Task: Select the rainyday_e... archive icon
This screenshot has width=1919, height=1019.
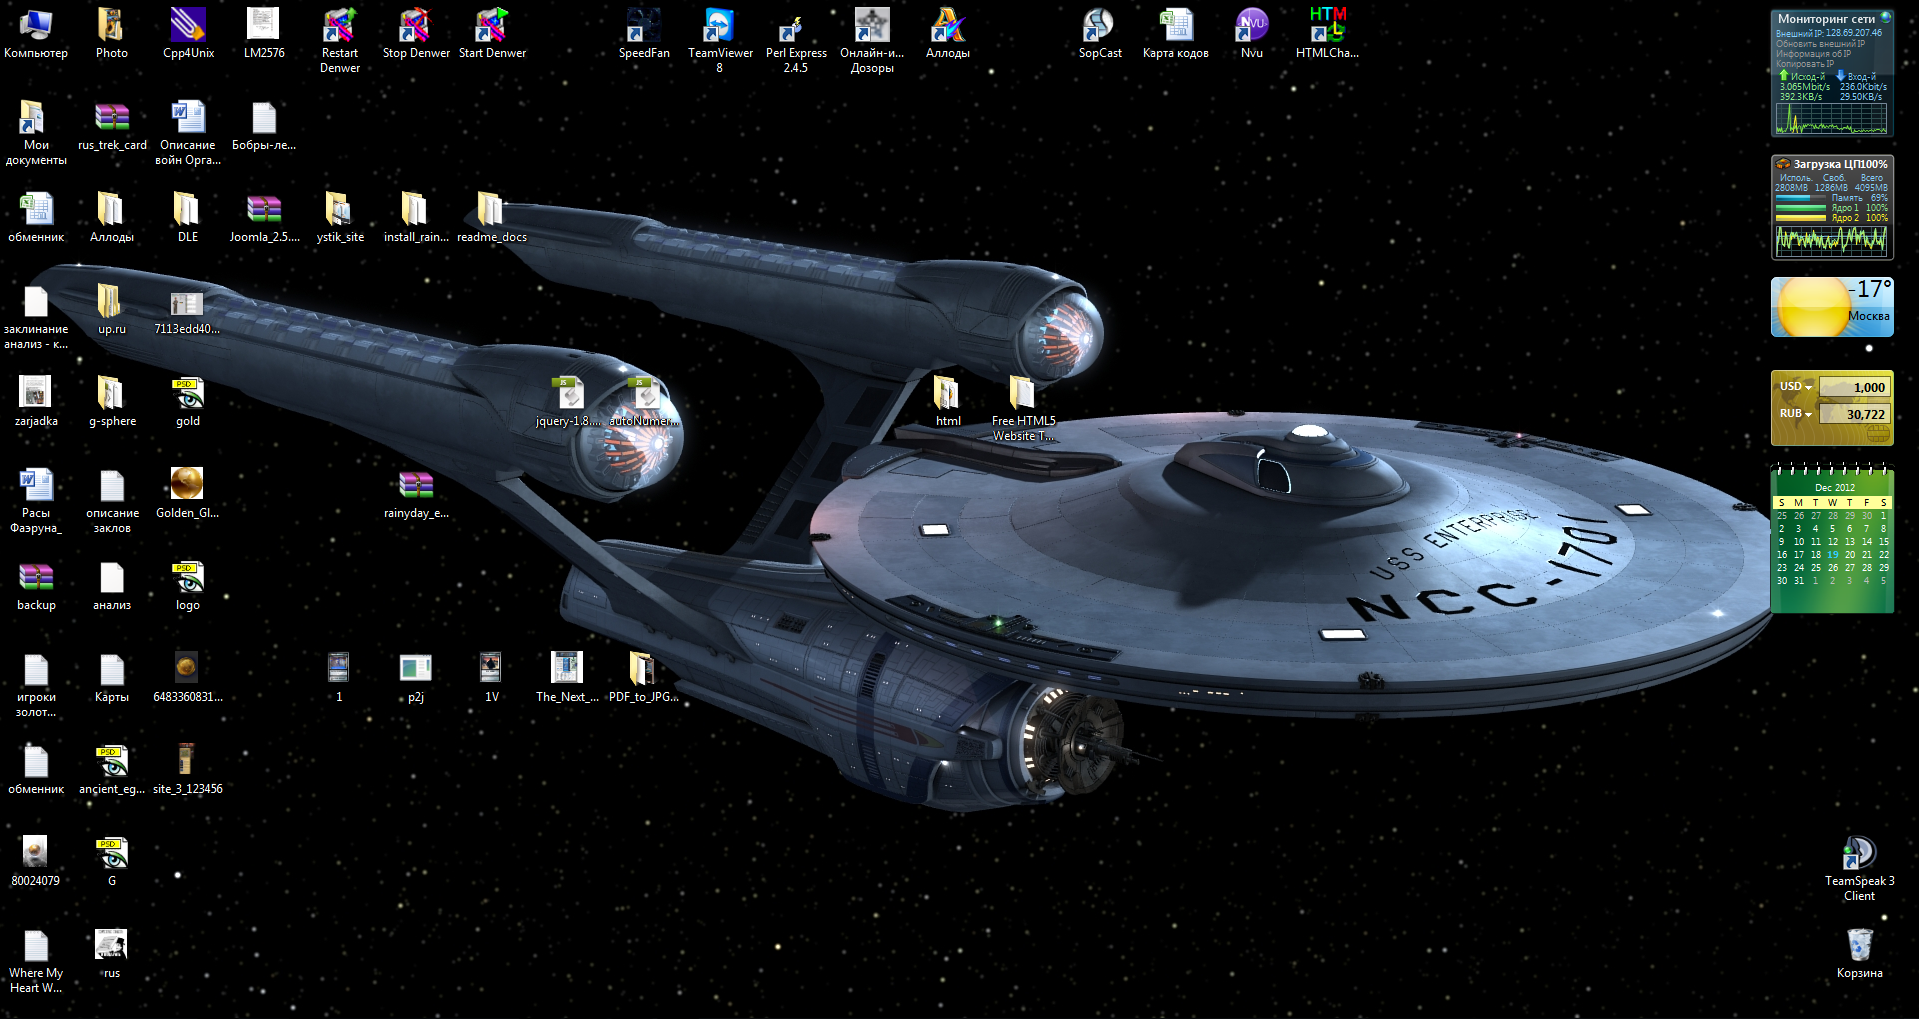Action: tap(416, 493)
